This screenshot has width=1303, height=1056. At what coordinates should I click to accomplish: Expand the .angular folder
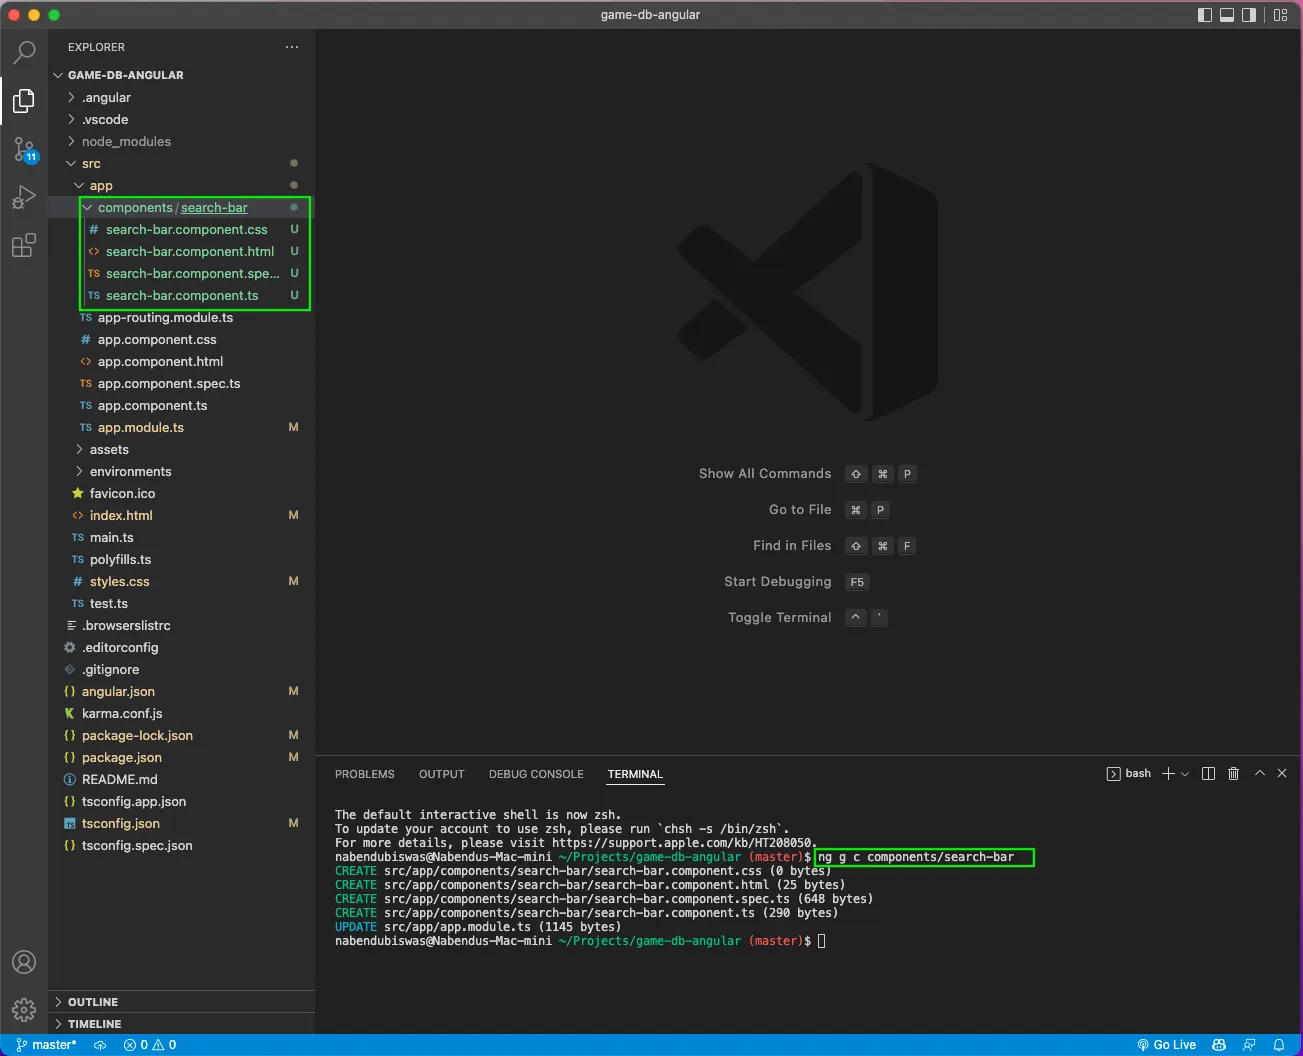181,97
